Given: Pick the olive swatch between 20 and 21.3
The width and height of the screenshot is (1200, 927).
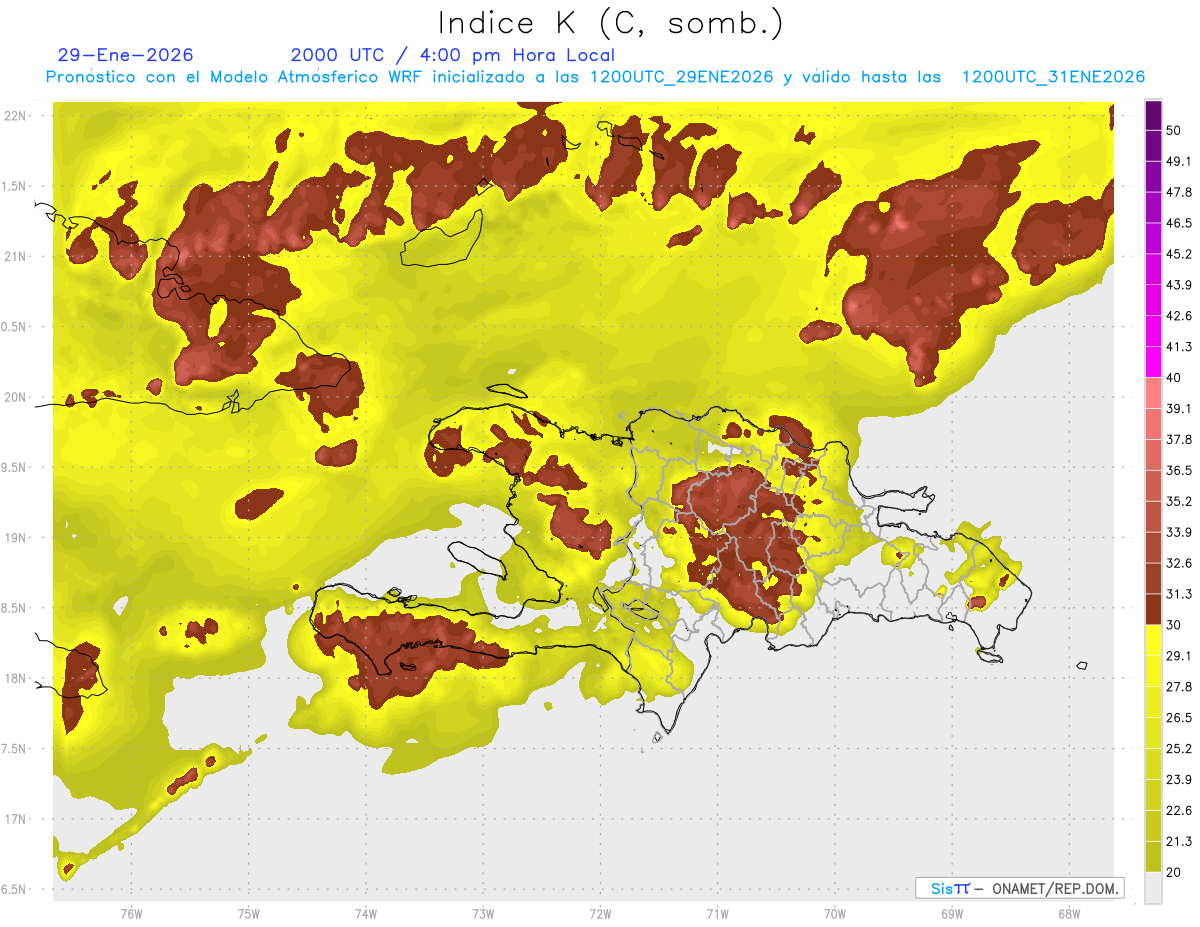Looking at the screenshot, I should pyautogui.click(x=1153, y=857).
